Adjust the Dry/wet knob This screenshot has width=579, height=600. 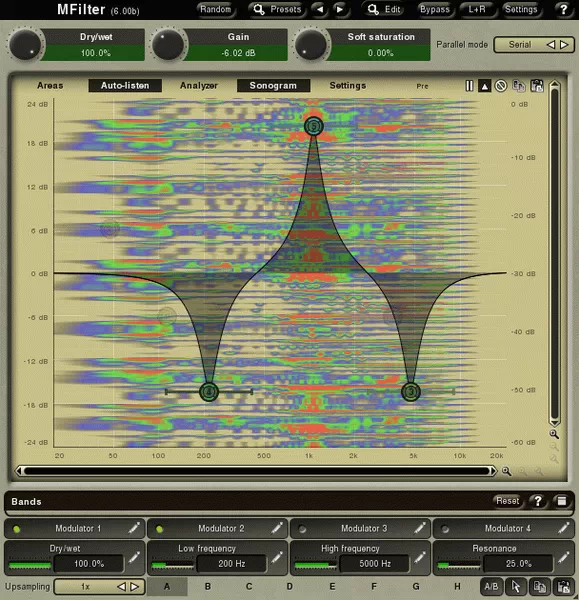[25, 45]
